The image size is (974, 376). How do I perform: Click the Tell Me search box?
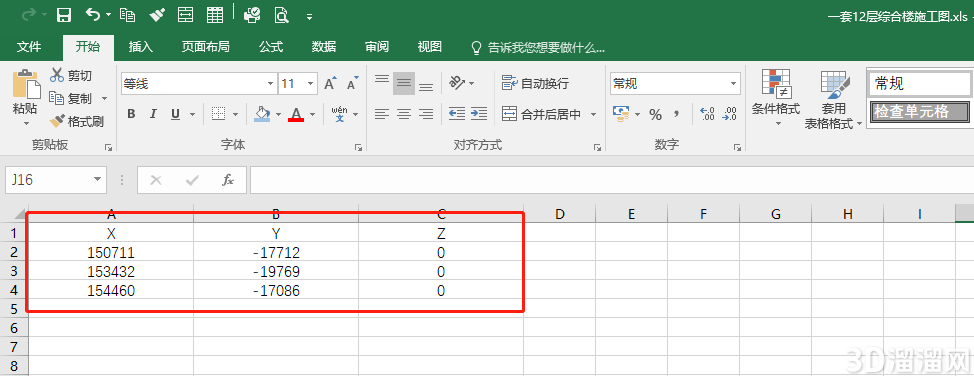(x=538, y=47)
